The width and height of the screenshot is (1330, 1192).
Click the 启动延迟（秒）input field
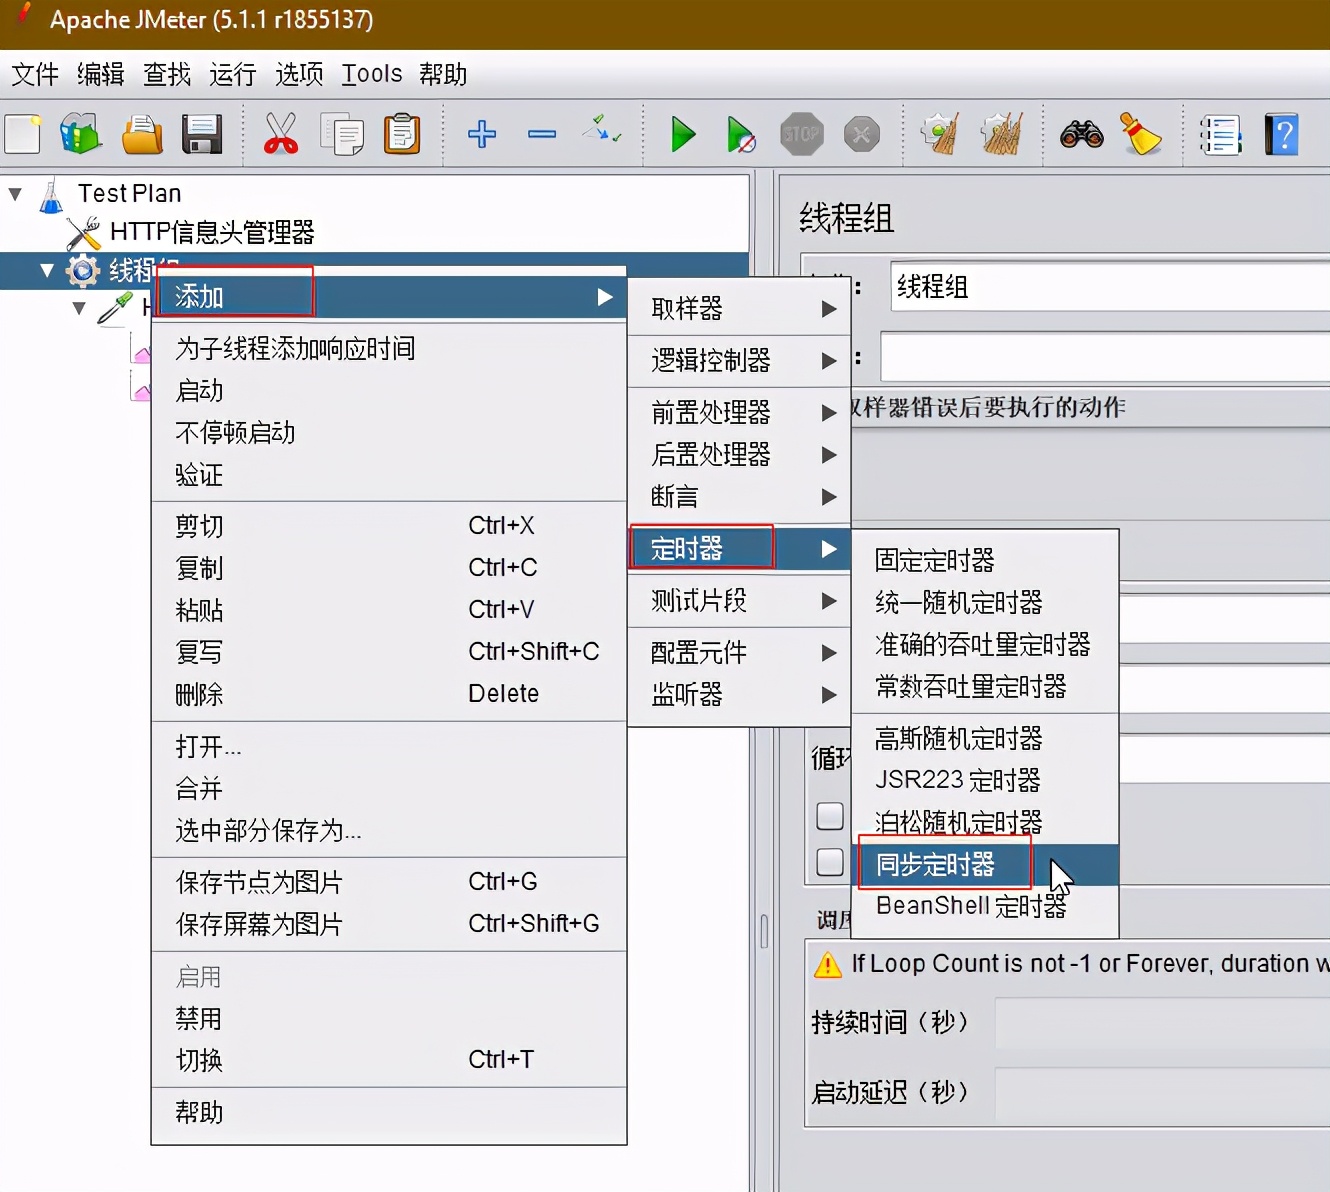(1162, 1092)
